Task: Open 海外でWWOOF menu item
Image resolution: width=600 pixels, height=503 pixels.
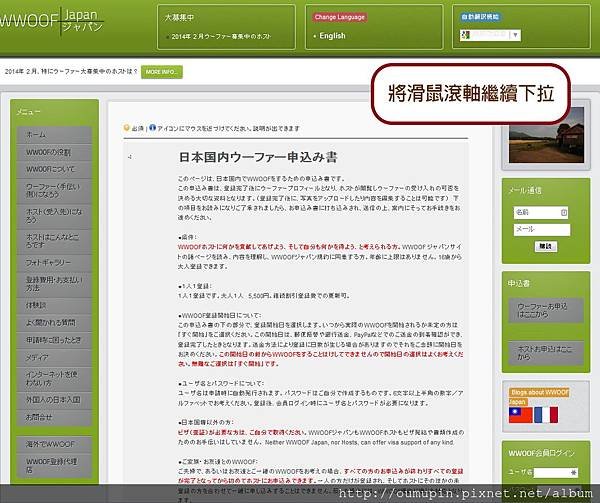Action: (x=54, y=444)
